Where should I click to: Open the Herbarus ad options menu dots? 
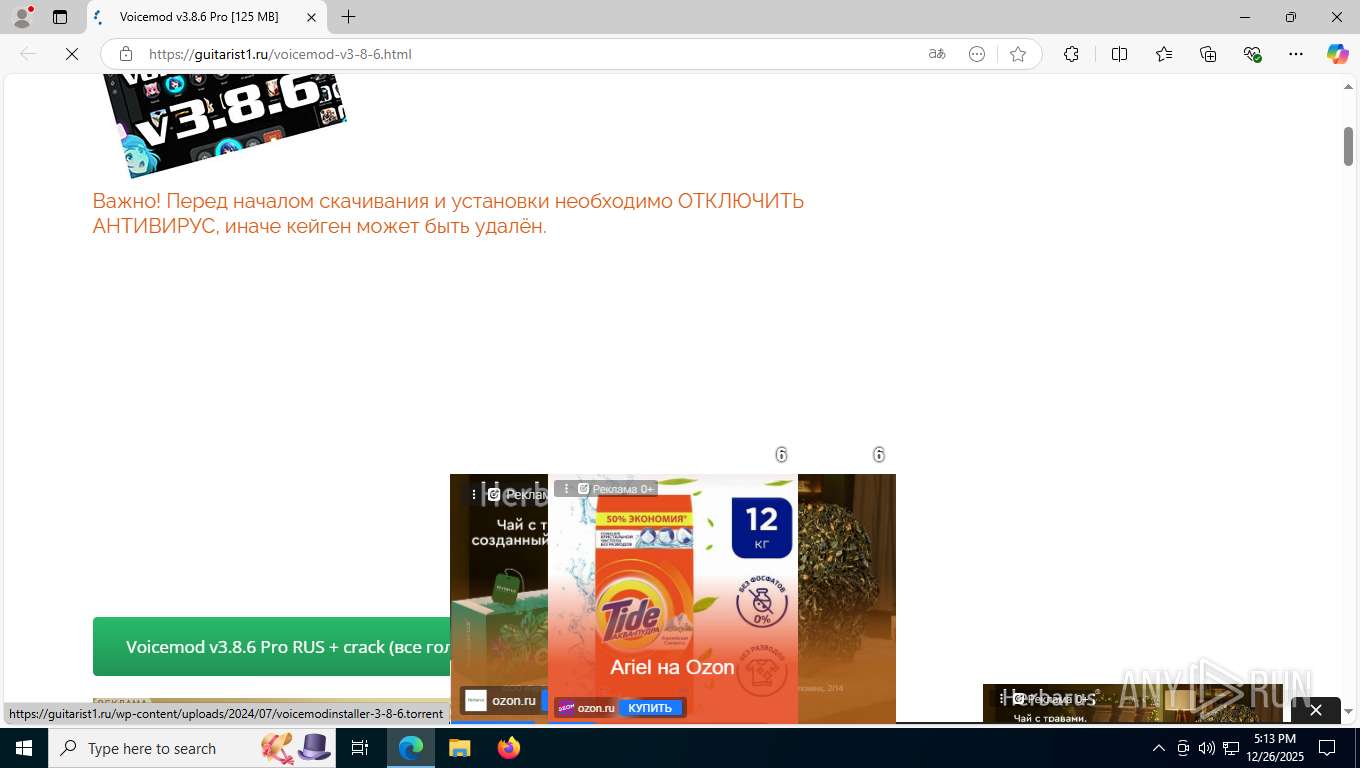[x=474, y=494]
